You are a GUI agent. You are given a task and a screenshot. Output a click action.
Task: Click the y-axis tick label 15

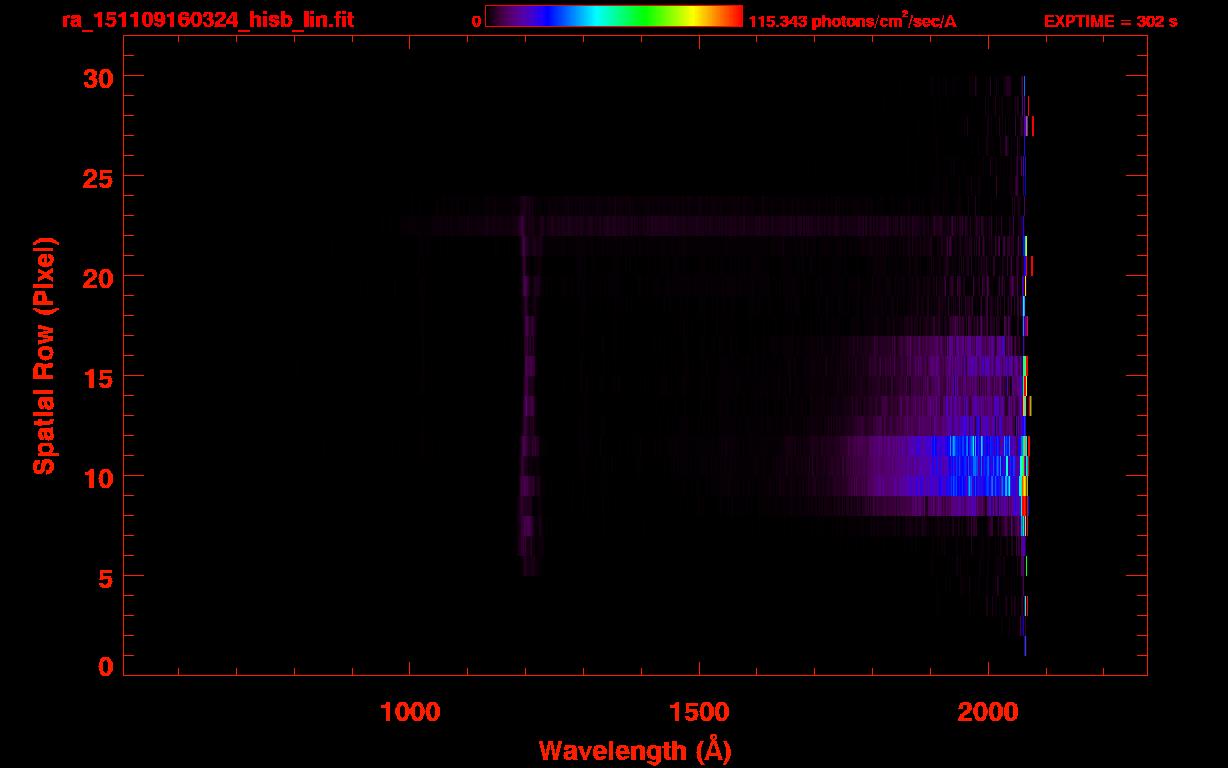point(99,377)
